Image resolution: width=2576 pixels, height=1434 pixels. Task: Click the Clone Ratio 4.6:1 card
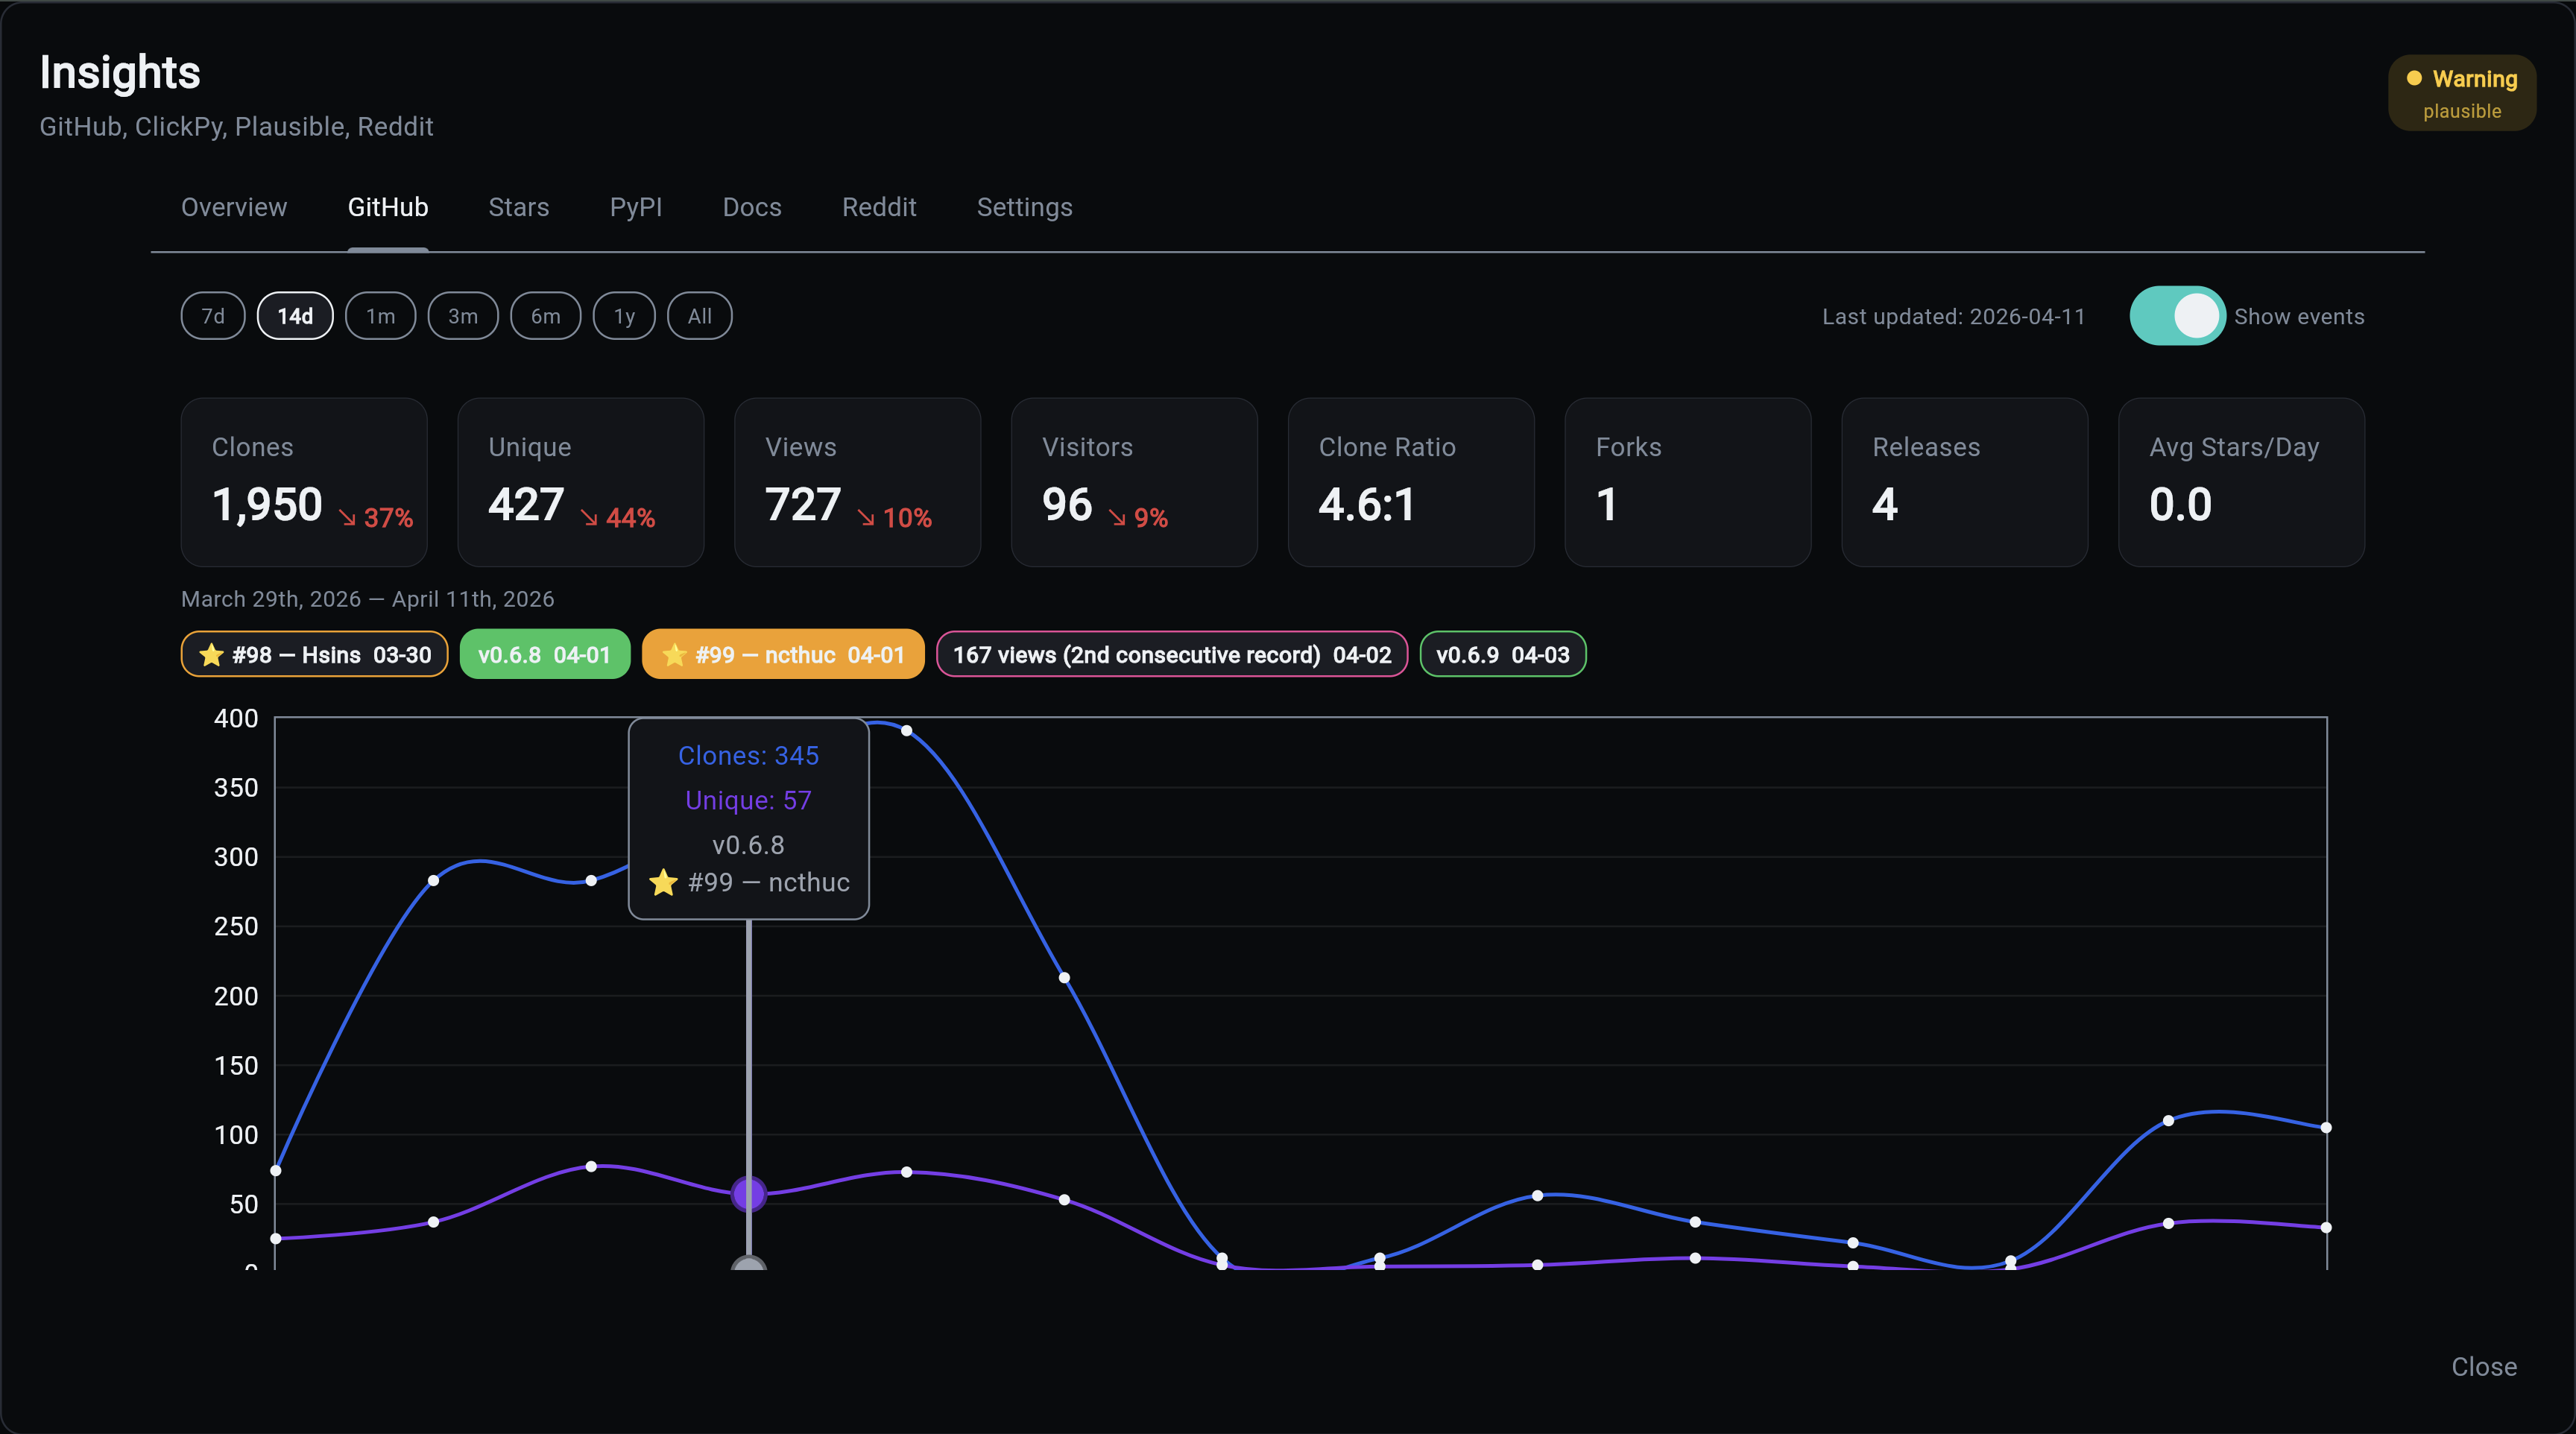tap(1410, 482)
